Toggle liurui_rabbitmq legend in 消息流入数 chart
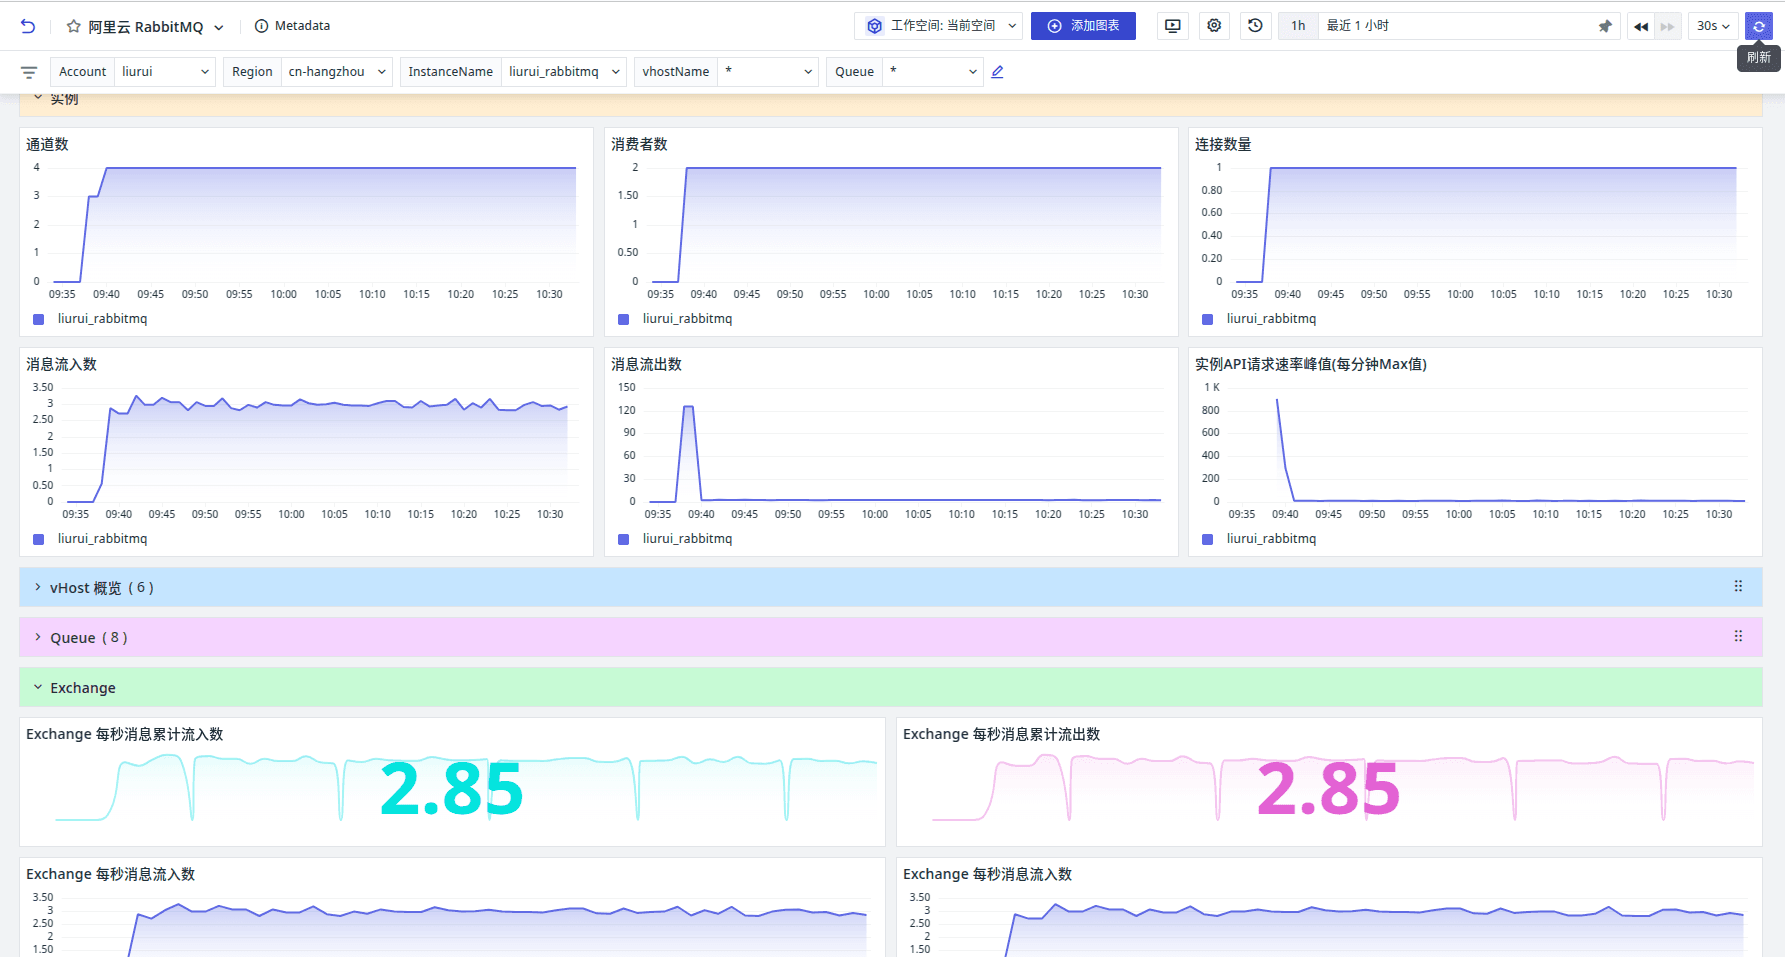 pos(90,539)
